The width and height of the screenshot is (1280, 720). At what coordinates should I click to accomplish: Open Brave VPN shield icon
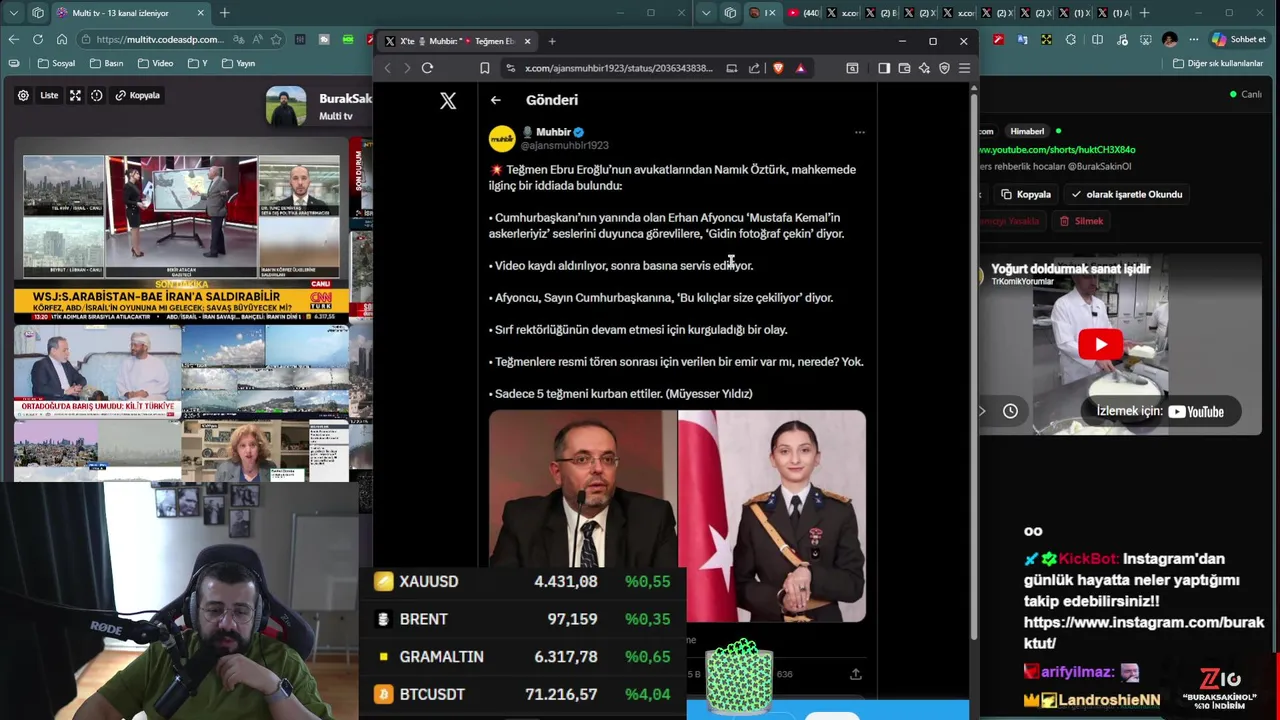pos(944,68)
